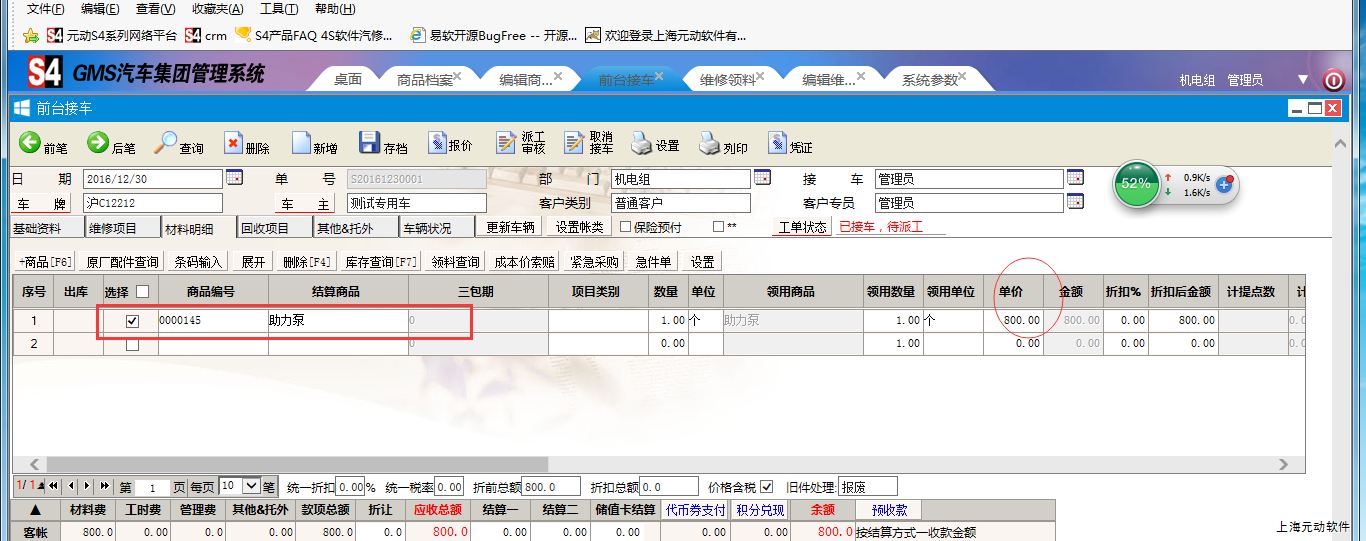The width and height of the screenshot is (1366, 541).
Task: Open the 日期 calendar picker
Action: click(x=234, y=178)
